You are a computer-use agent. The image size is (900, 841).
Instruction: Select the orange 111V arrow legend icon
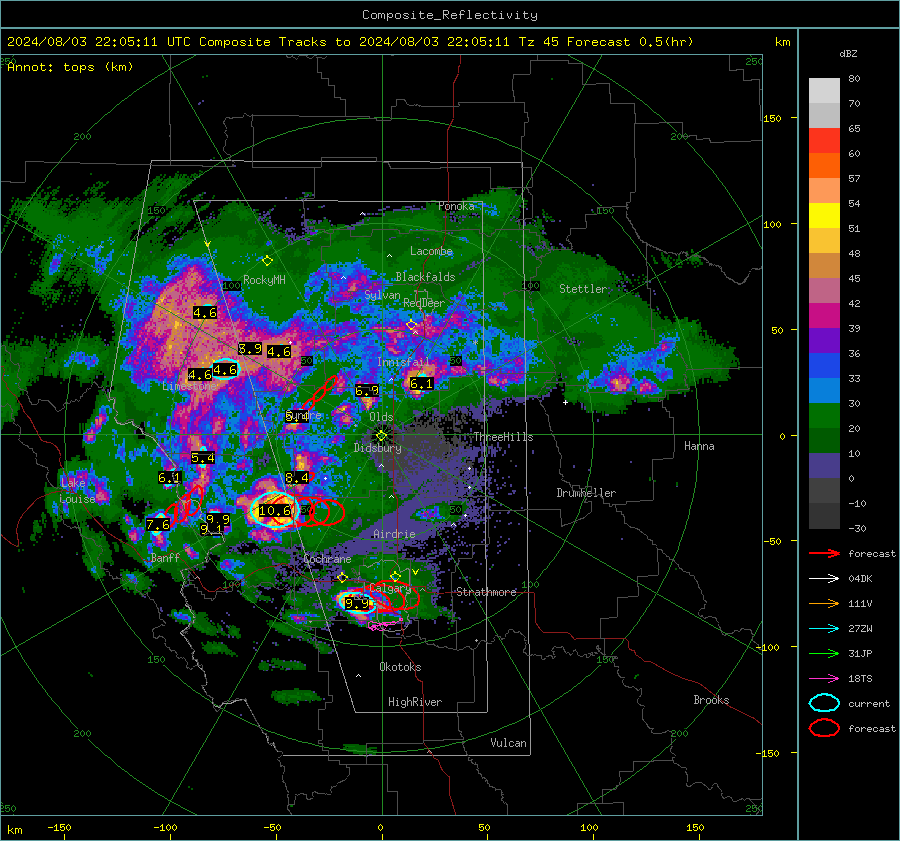point(824,603)
